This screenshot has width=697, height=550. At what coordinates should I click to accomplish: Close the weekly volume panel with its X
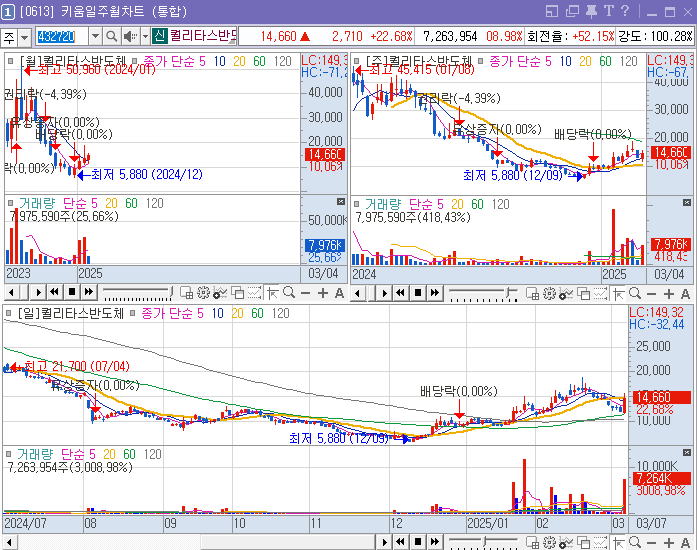pos(687,203)
